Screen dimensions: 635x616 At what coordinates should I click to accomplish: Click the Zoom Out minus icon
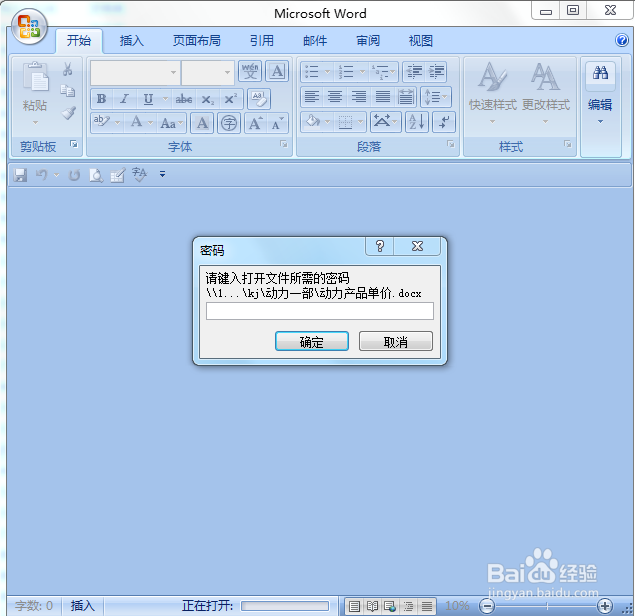point(487,606)
